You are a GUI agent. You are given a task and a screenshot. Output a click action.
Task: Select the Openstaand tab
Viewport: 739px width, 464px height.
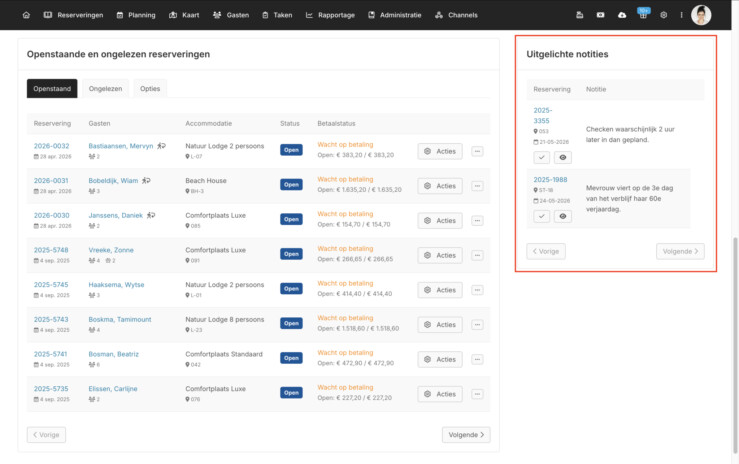[52, 89]
